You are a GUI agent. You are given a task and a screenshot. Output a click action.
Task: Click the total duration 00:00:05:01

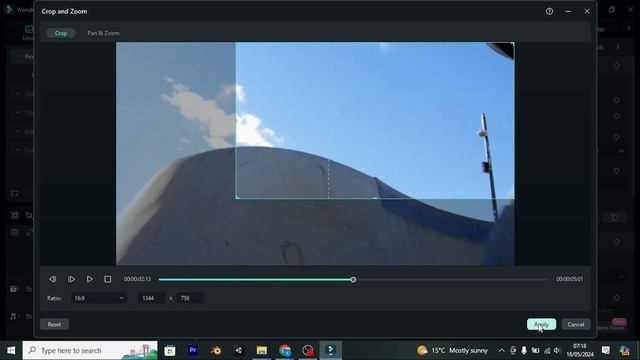569,279
